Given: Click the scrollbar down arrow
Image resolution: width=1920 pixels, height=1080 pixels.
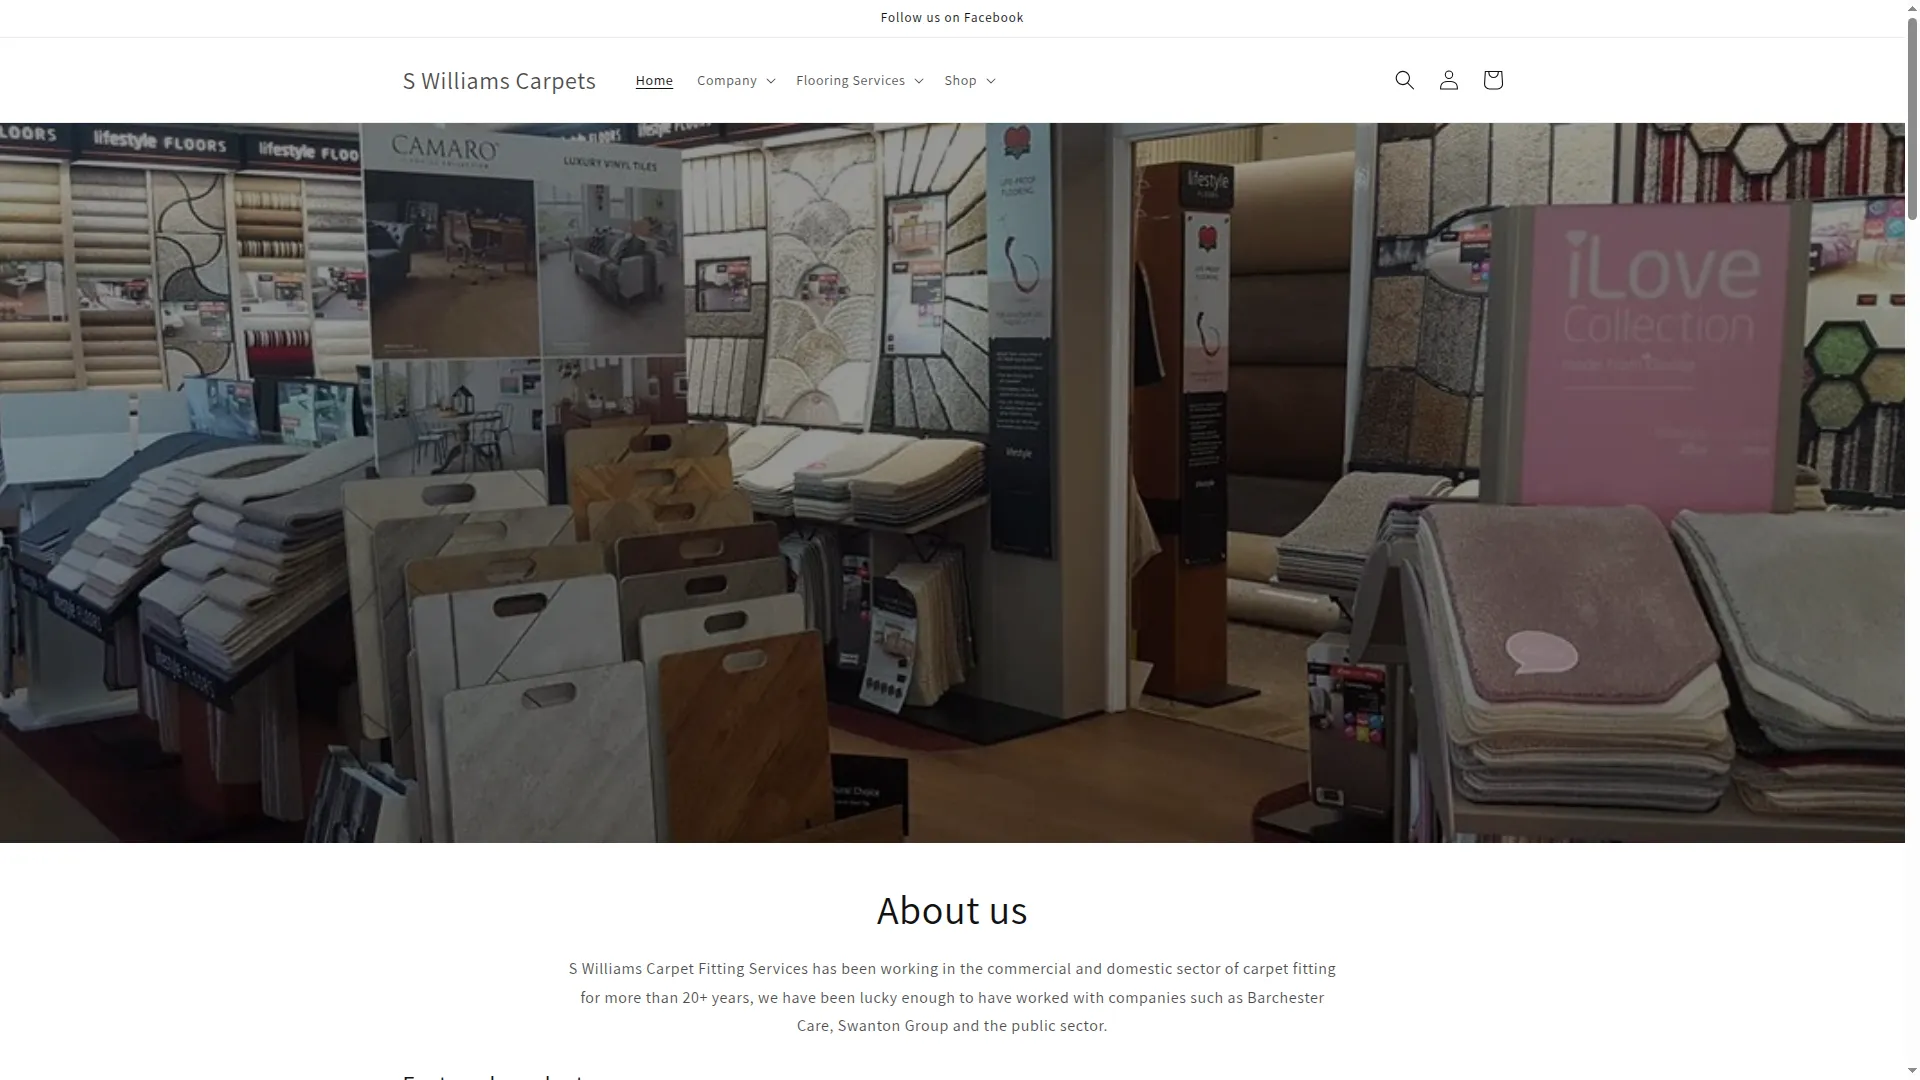Looking at the screenshot, I should click(1912, 1071).
